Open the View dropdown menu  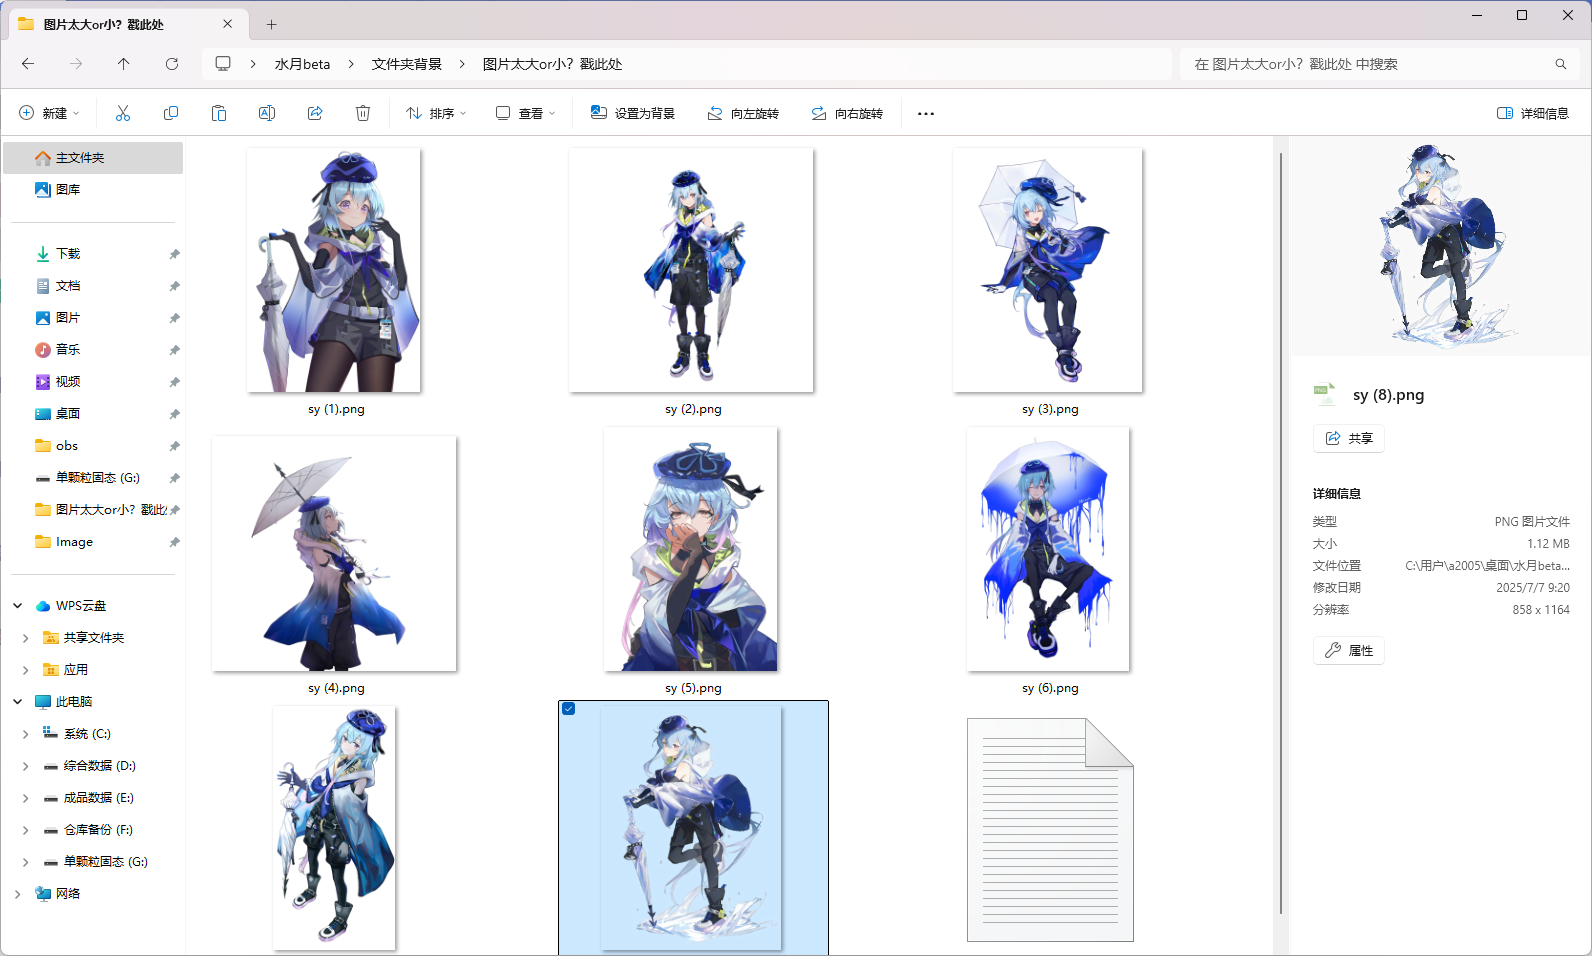coord(525,113)
